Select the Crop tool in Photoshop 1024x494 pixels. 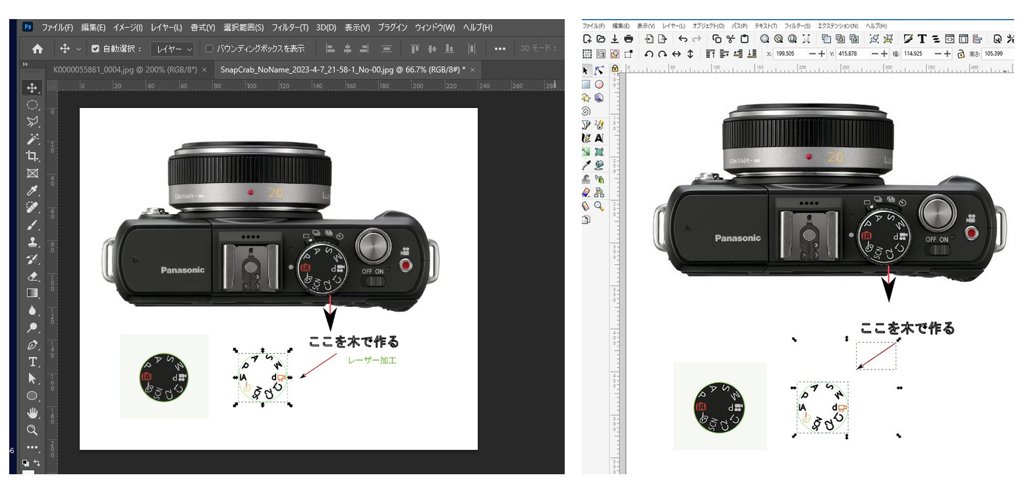tap(31, 156)
